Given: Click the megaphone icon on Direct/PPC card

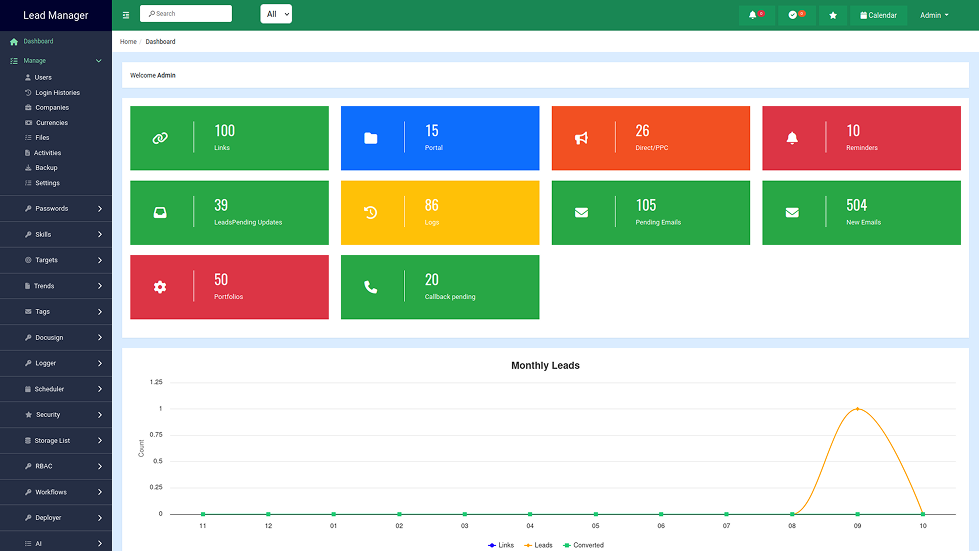Looking at the screenshot, I should coord(581,138).
